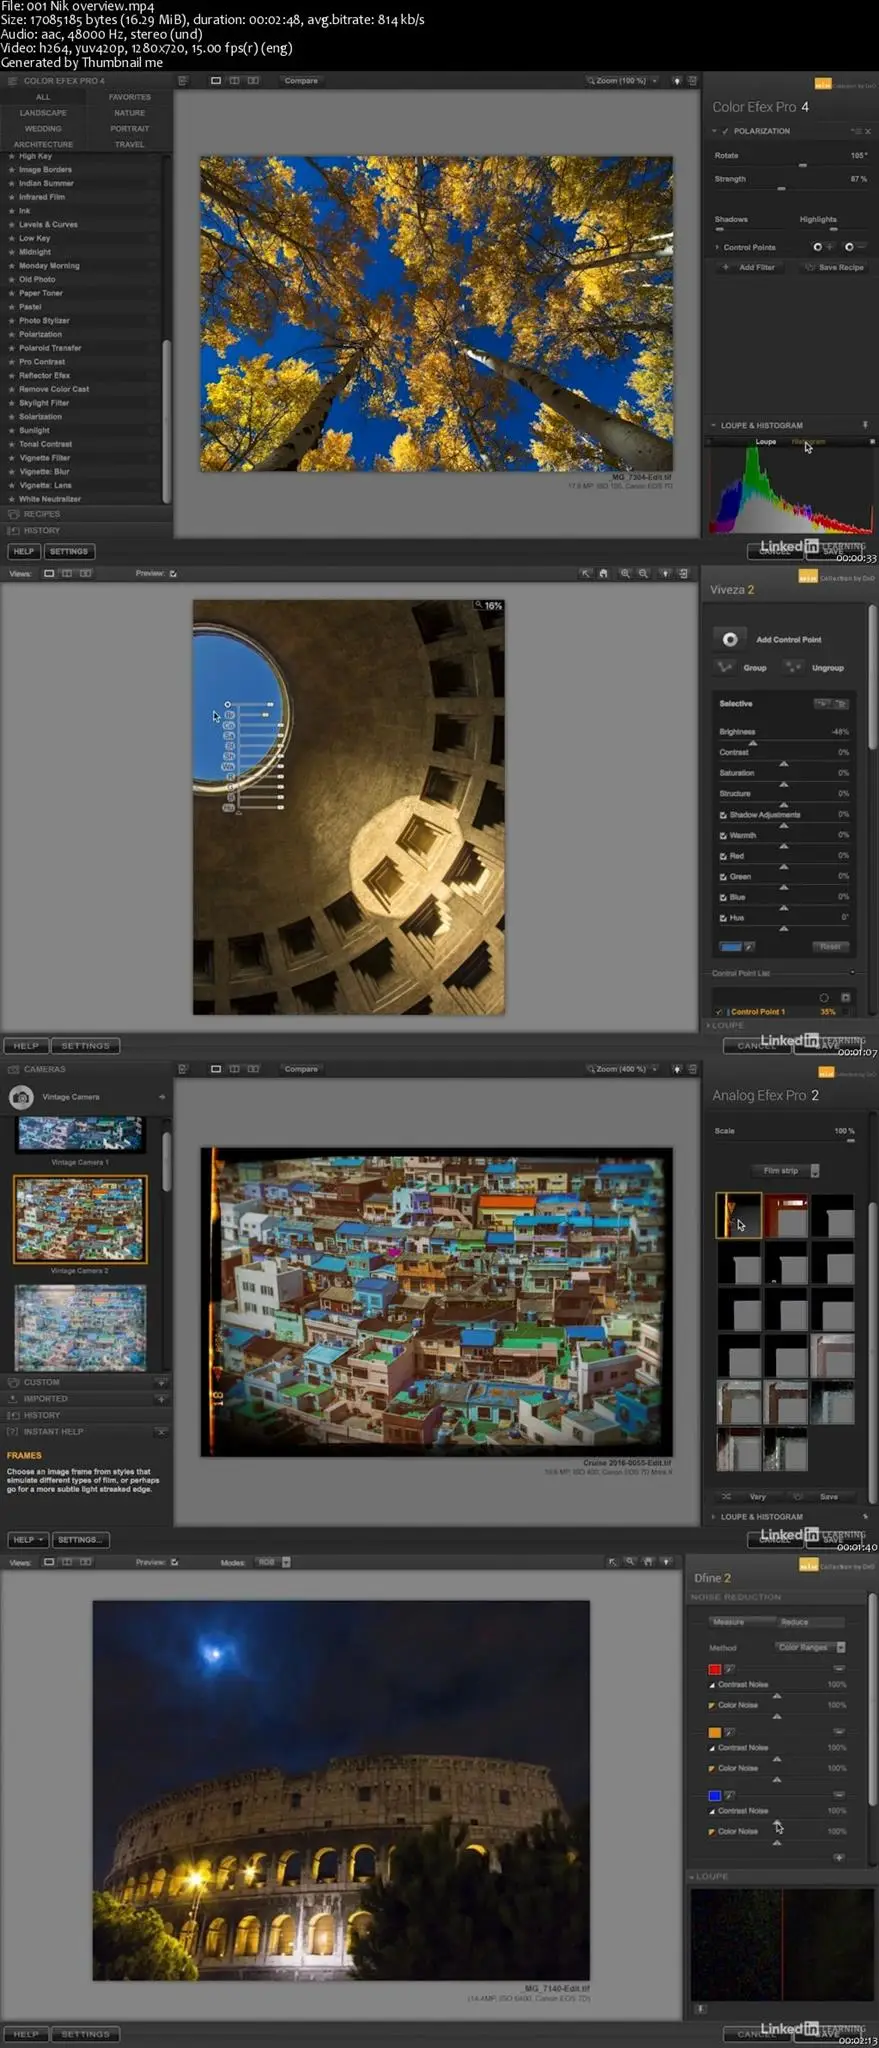This screenshot has height=2048, width=879.
Task: Click the plus icon beside Imported in Analog Efex
Action: [x=161, y=1399]
